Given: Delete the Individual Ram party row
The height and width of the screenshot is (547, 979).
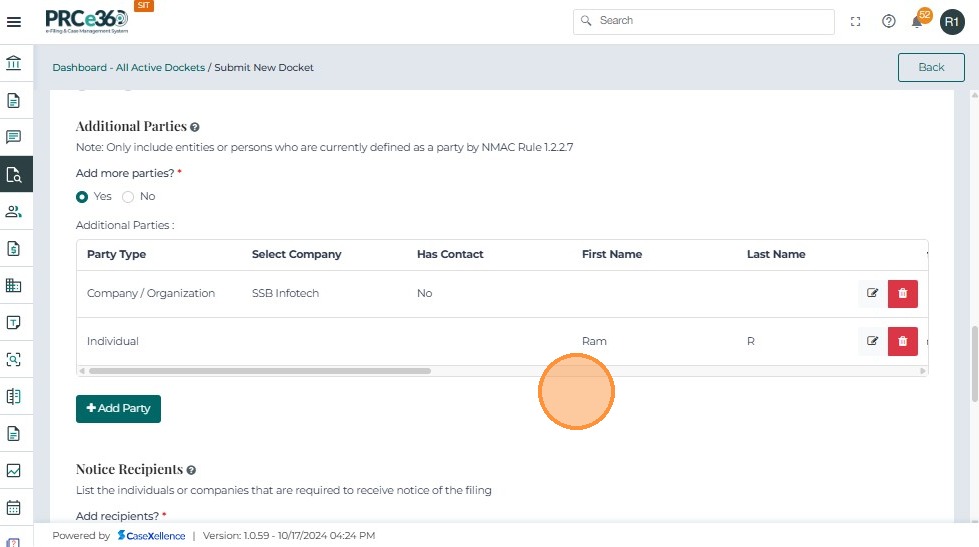Looking at the screenshot, I should point(902,341).
